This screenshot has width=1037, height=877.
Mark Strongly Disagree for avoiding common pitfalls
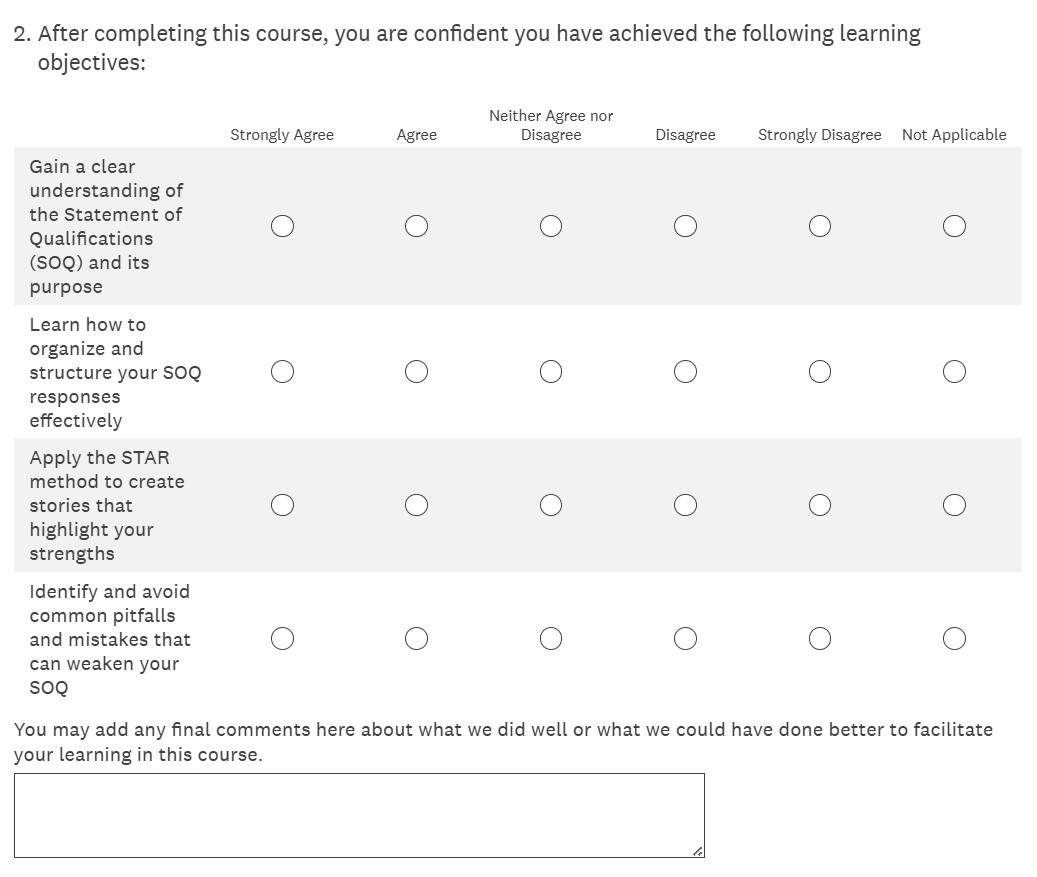(x=819, y=638)
